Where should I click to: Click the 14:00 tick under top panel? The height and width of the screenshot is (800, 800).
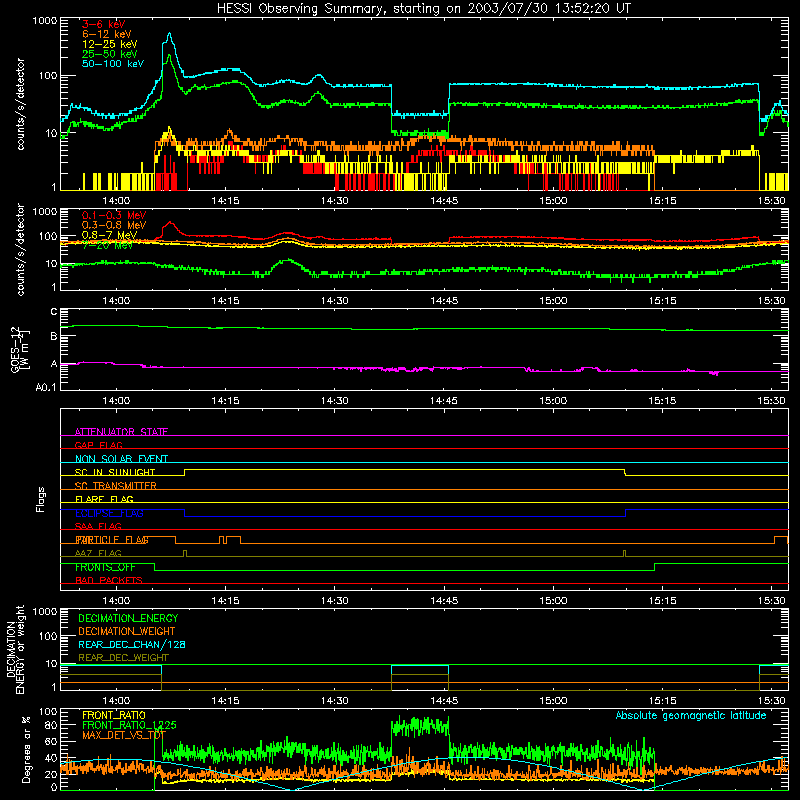[116, 201]
